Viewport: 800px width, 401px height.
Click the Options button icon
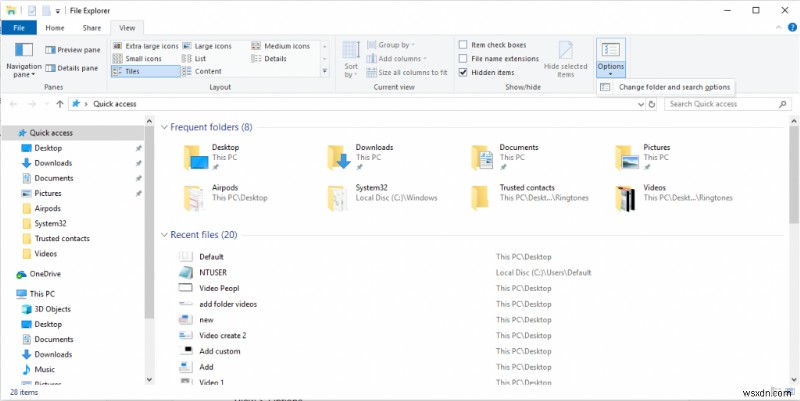[x=610, y=51]
